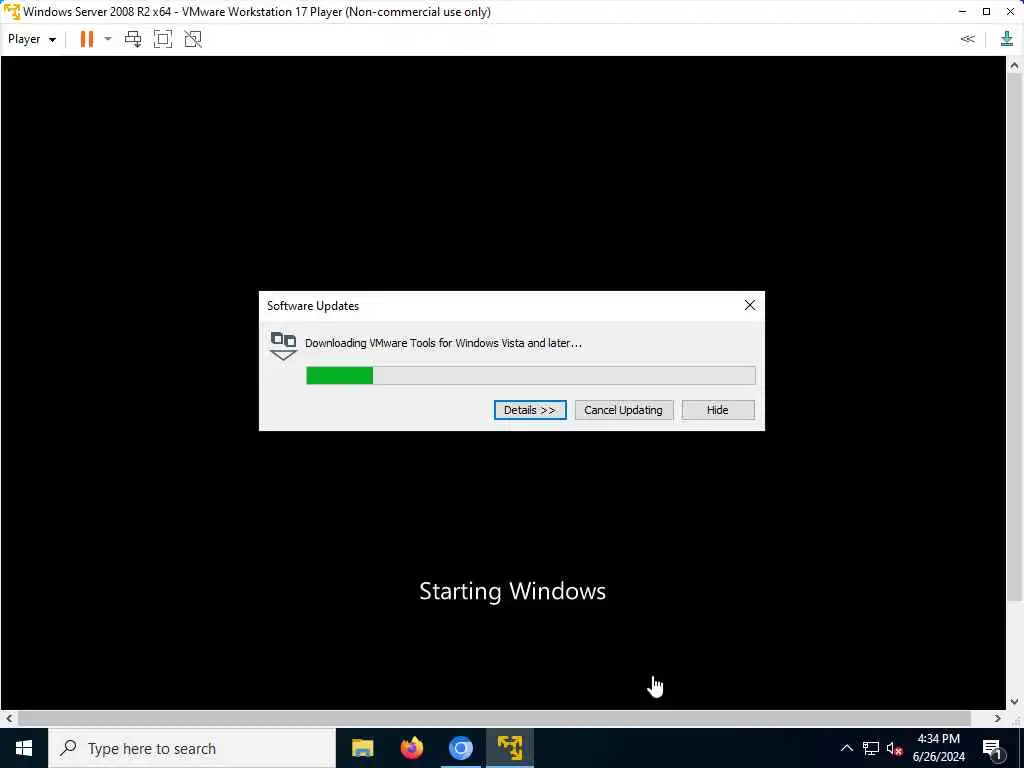Click the VMware Tools download progress bar
The height and width of the screenshot is (768, 1024).
point(531,376)
